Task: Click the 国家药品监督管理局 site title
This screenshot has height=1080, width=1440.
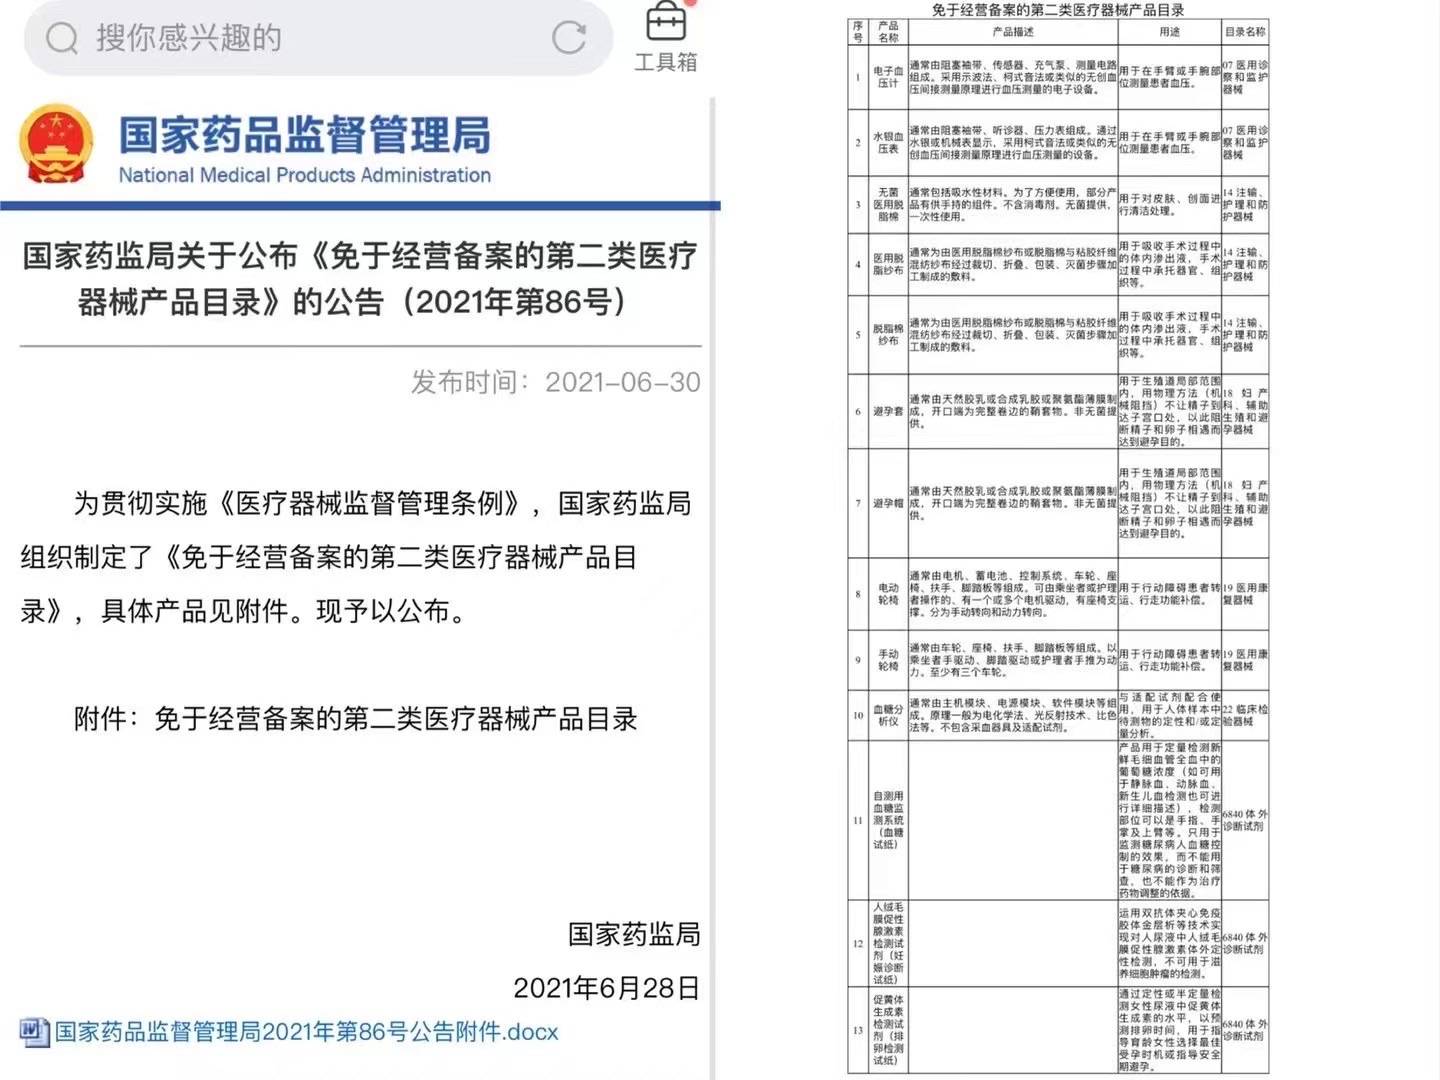Action: 304,135
